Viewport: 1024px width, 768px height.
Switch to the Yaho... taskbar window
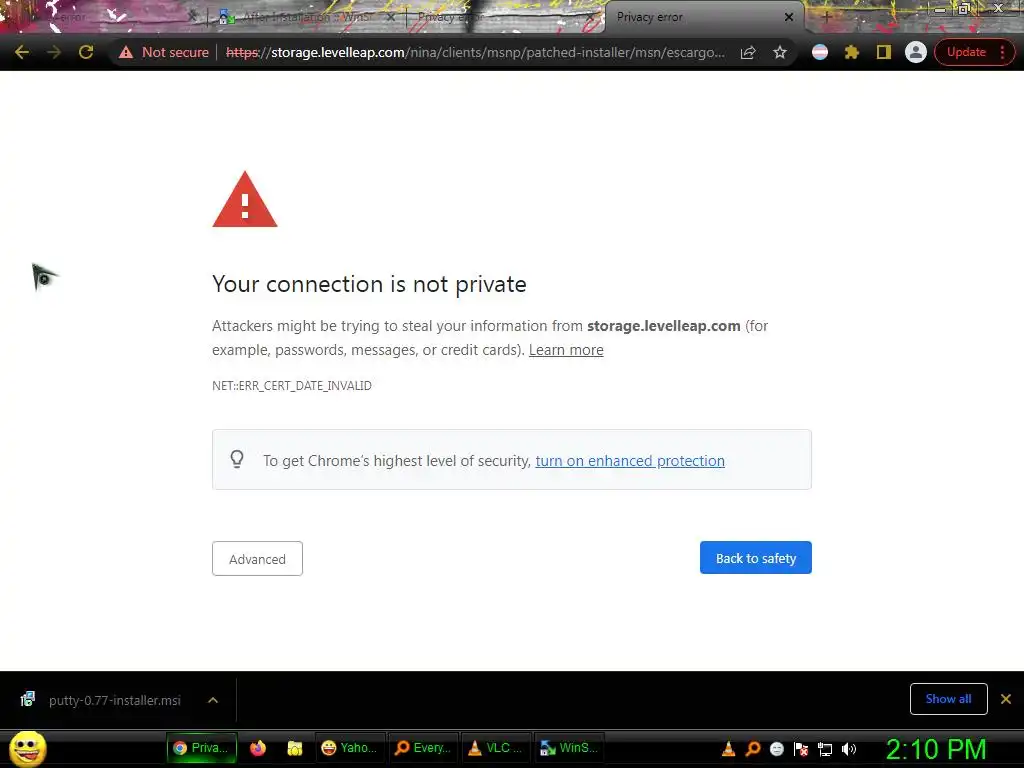point(349,748)
